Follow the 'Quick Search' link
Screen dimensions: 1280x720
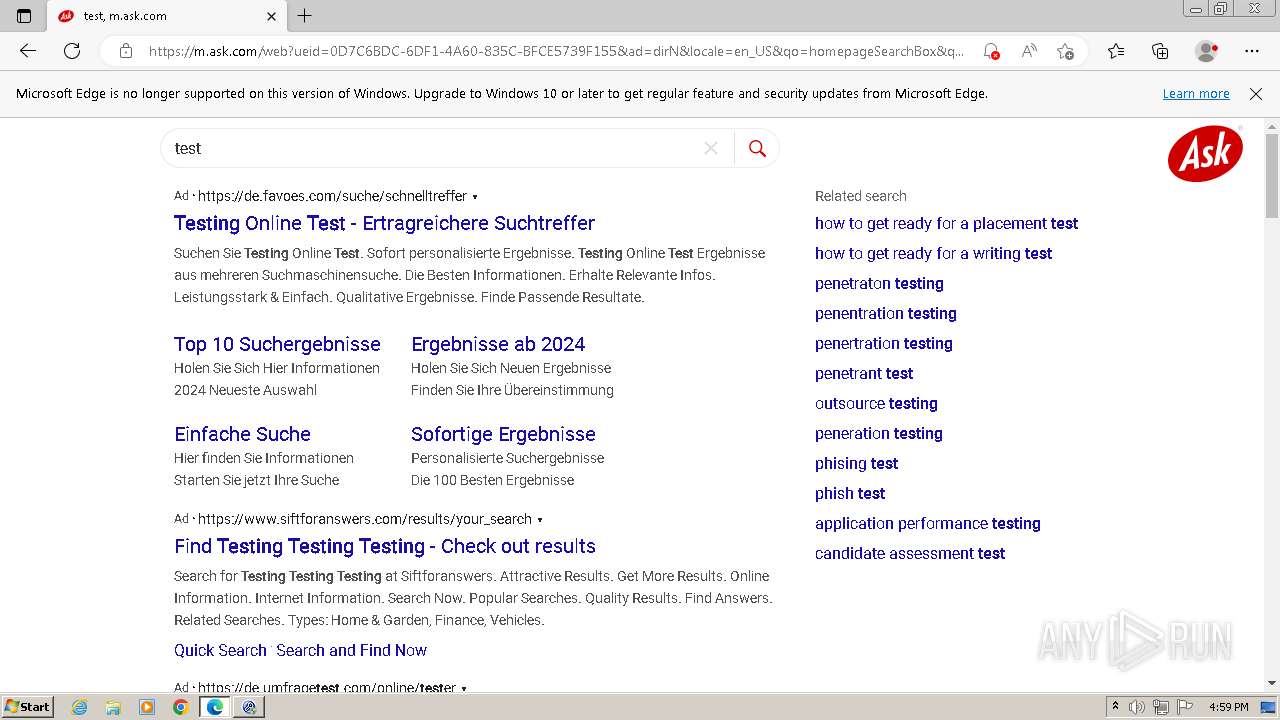(220, 650)
